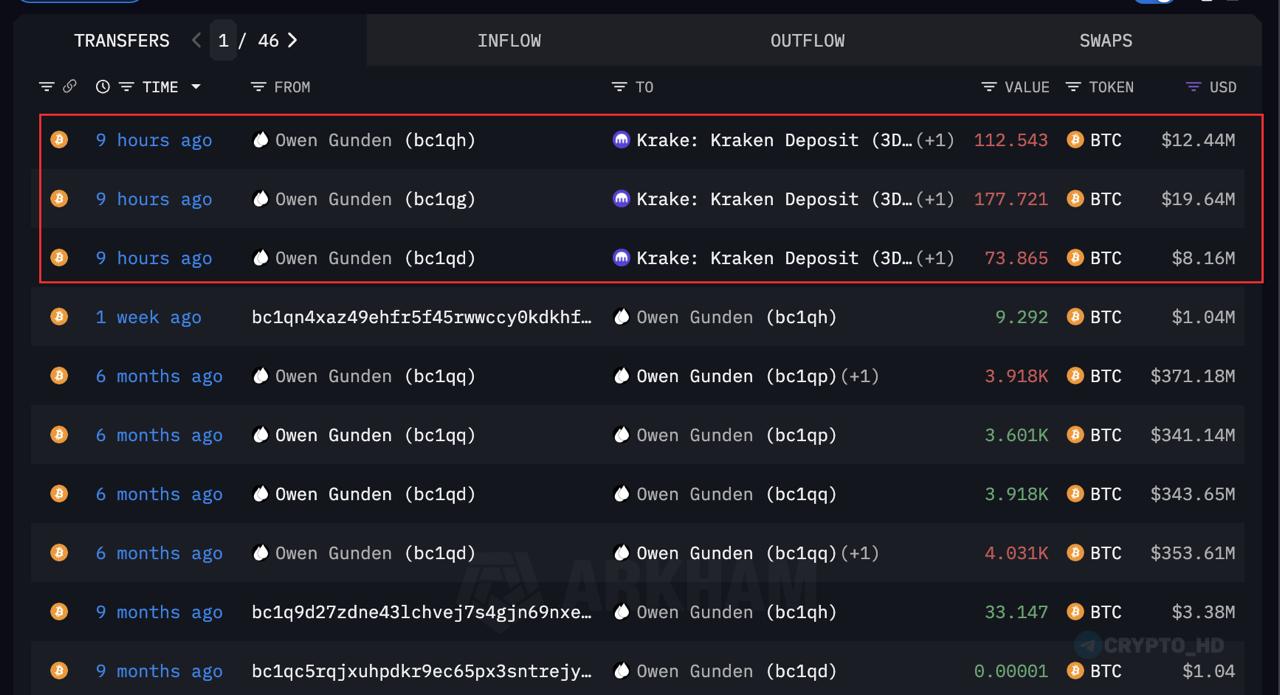Toggle the switch at the top right
The height and width of the screenshot is (695, 1280).
click(1157, 2)
